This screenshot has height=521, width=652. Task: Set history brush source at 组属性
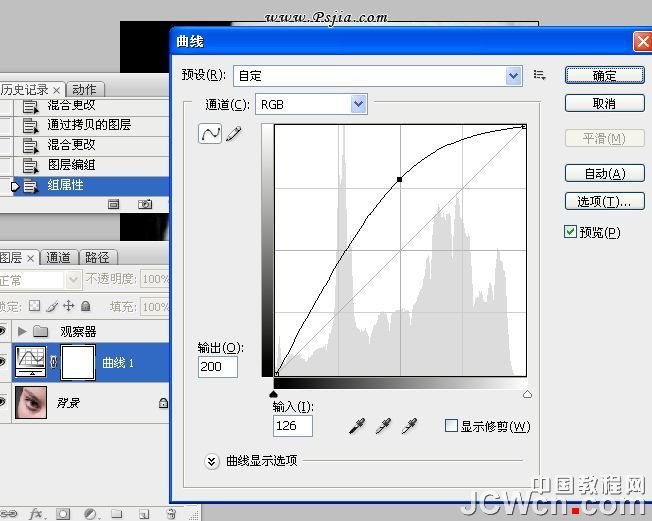pos(6,186)
